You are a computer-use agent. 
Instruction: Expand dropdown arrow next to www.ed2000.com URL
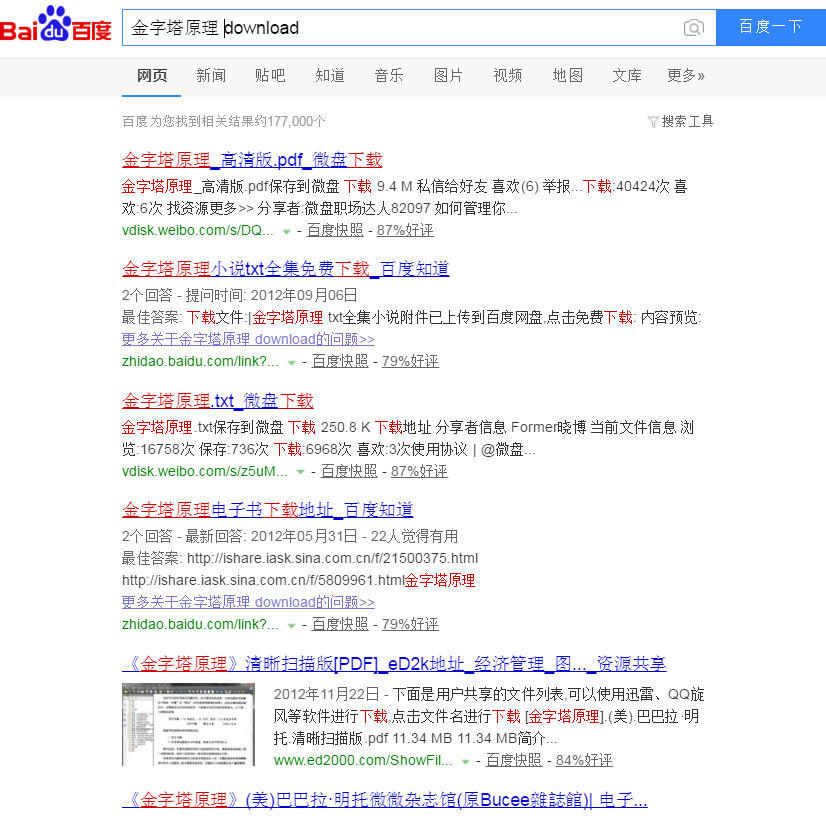click(x=465, y=762)
